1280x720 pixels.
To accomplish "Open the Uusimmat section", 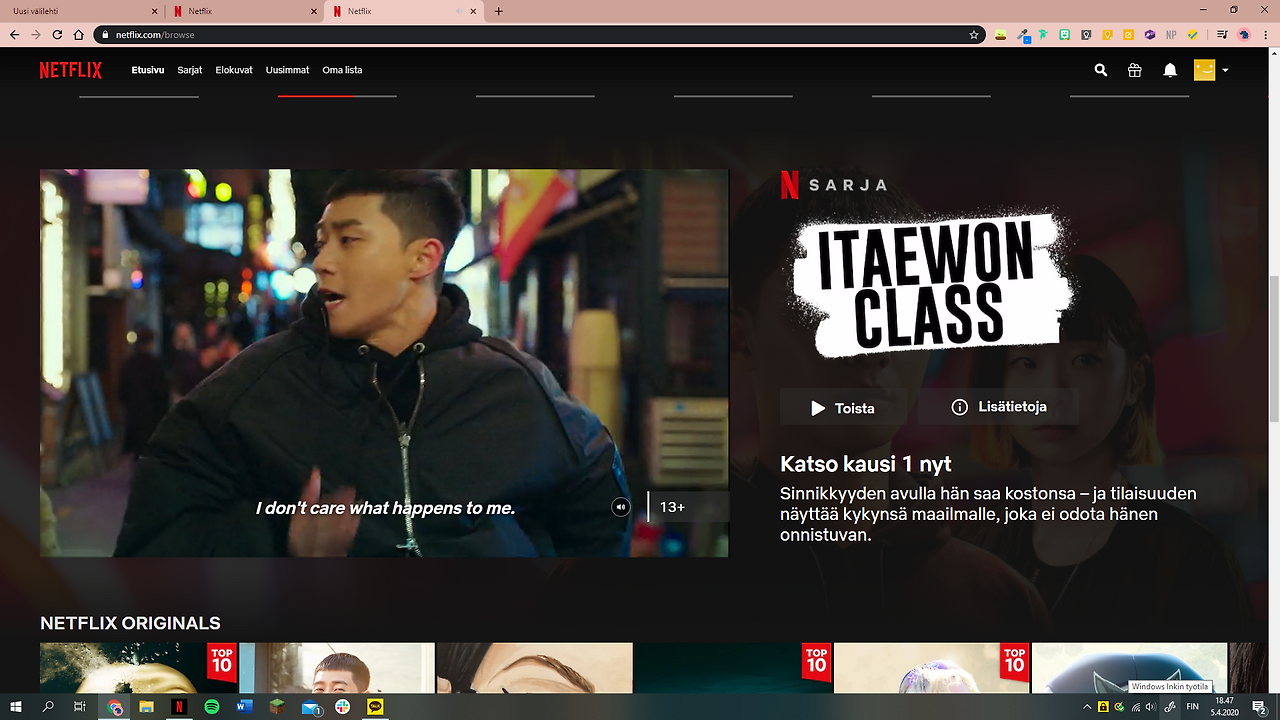I will [x=287, y=71].
